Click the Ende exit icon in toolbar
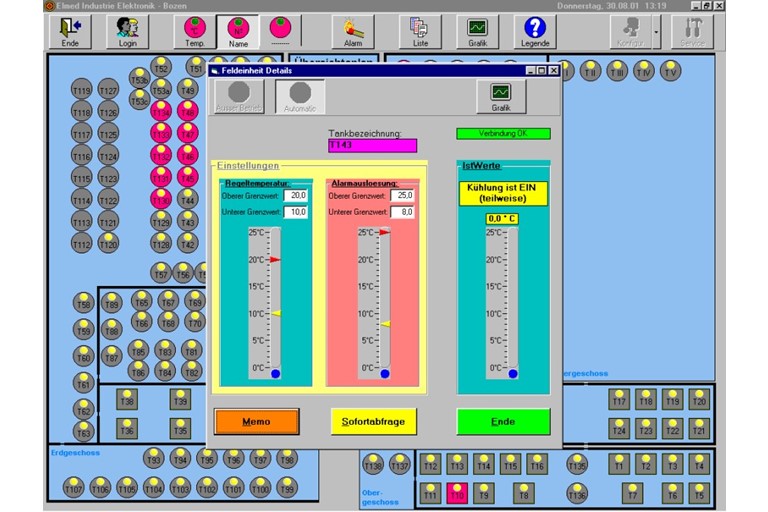Image resolution: width=768 pixels, height=512 pixels. [69, 31]
